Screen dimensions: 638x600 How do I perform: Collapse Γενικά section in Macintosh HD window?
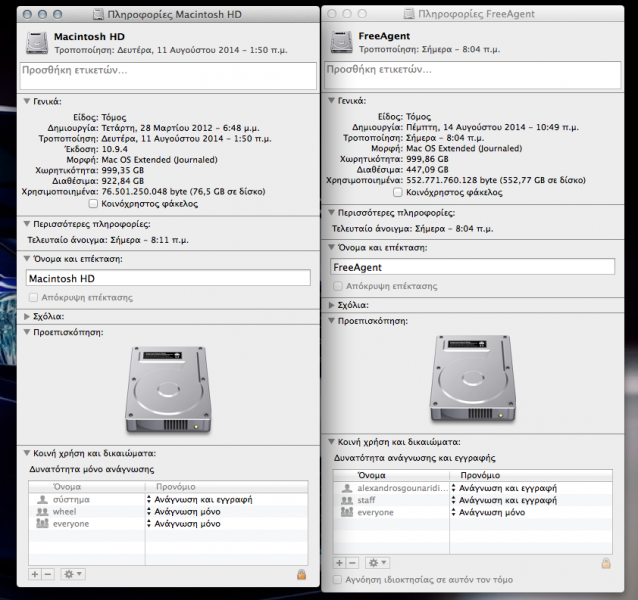click(27, 101)
